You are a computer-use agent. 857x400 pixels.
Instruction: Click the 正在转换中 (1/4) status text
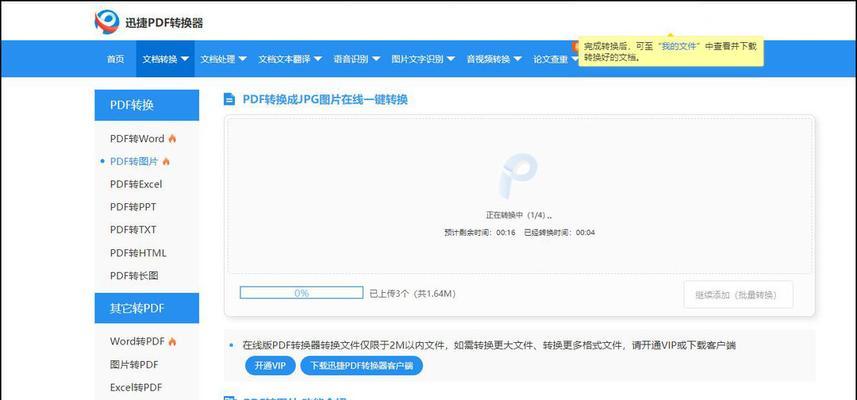tap(519, 215)
